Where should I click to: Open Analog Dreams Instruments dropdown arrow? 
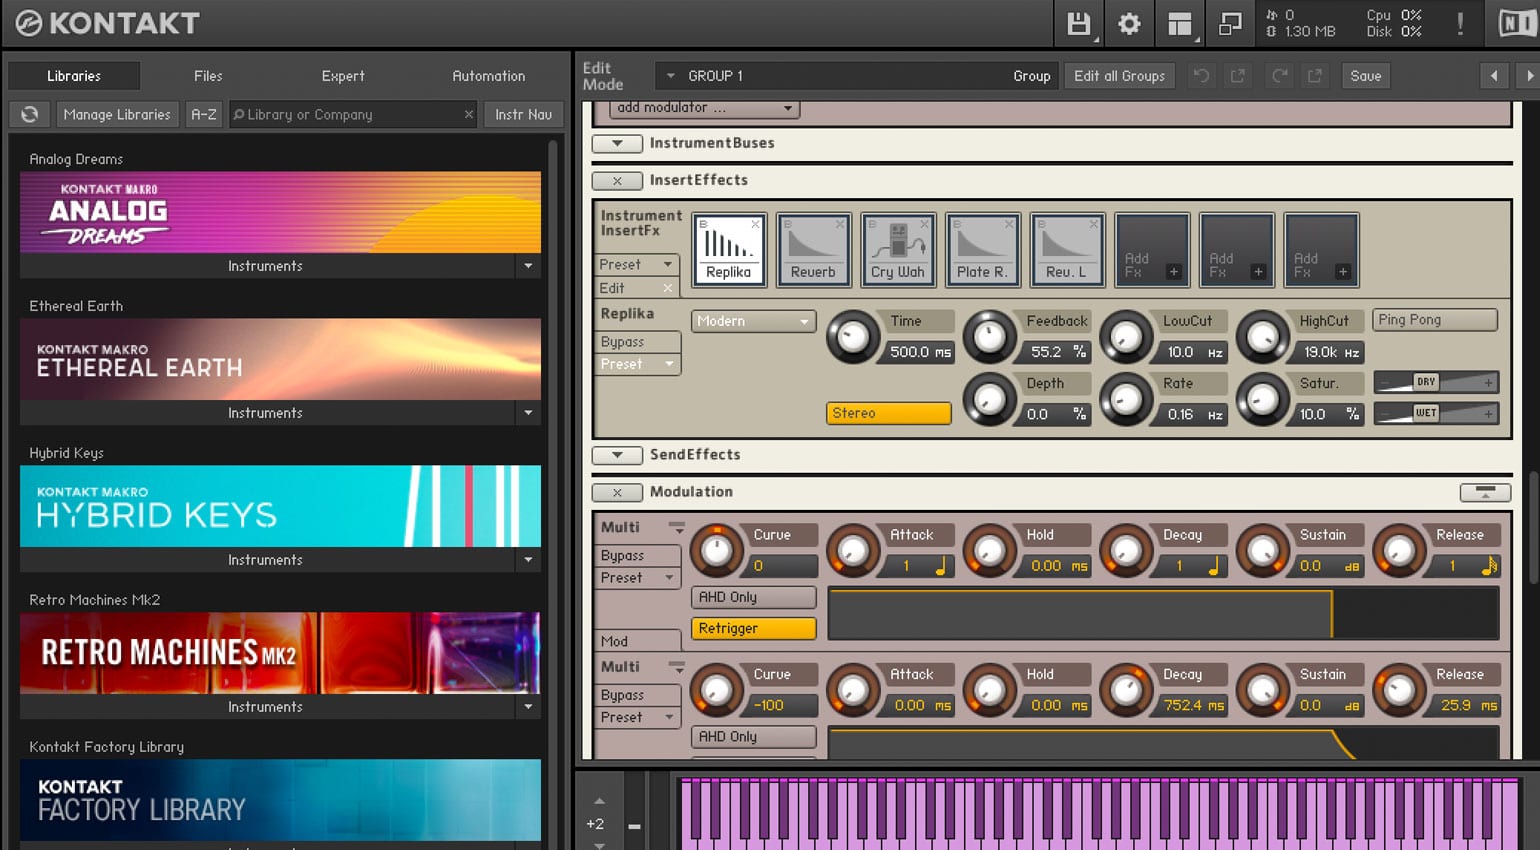pos(528,266)
